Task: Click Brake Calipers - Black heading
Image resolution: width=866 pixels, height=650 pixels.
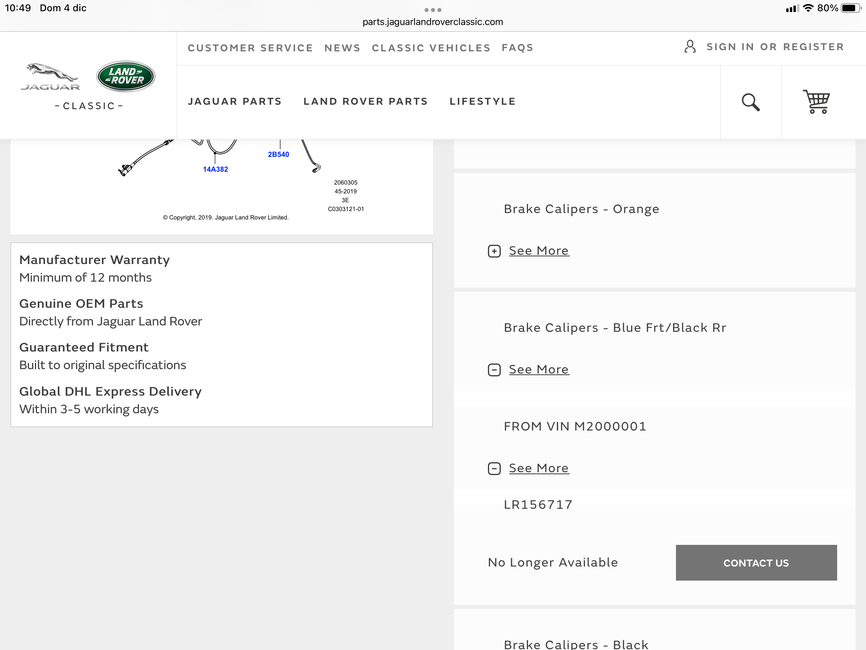Action: pyautogui.click(x=576, y=644)
